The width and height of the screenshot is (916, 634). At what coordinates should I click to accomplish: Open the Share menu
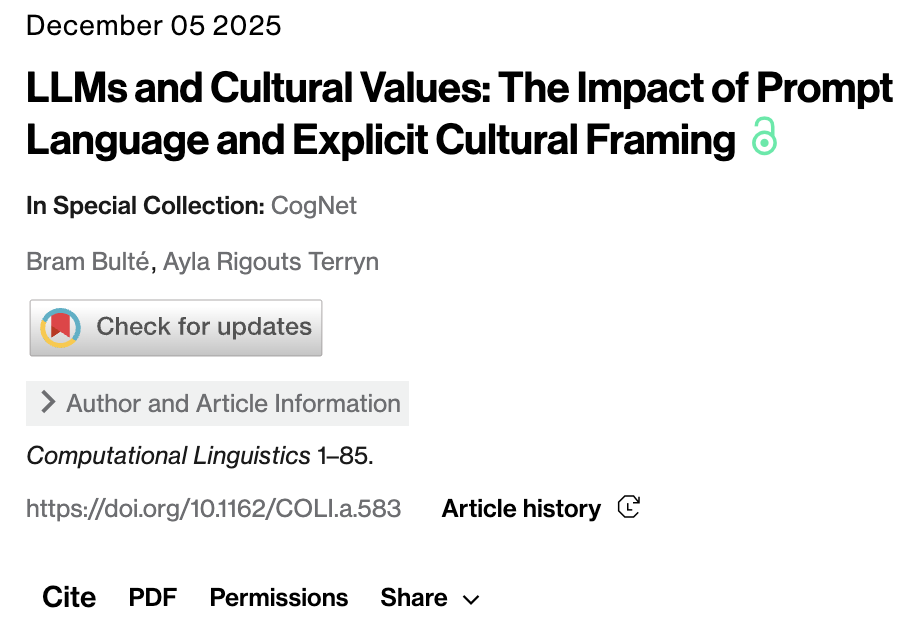click(414, 598)
